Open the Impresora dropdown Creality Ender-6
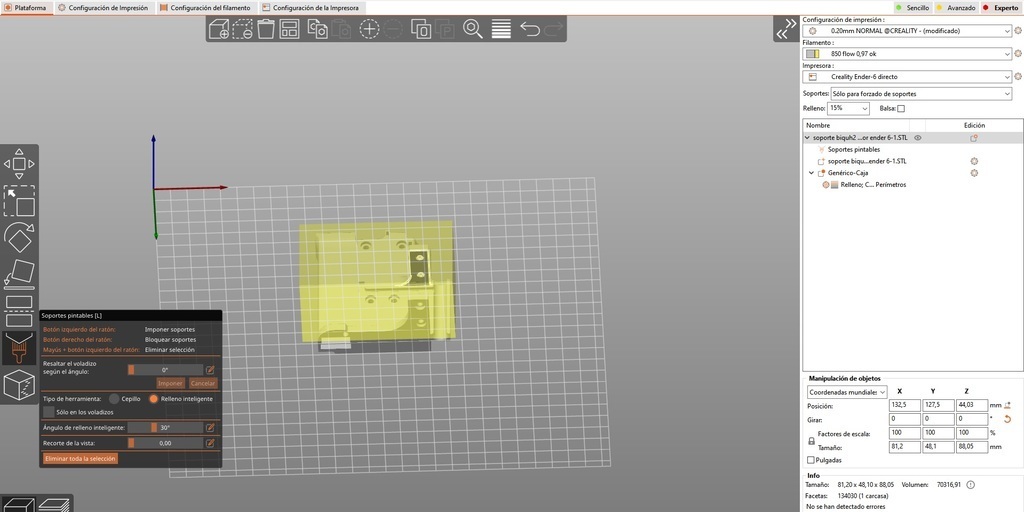 [x=907, y=76]
